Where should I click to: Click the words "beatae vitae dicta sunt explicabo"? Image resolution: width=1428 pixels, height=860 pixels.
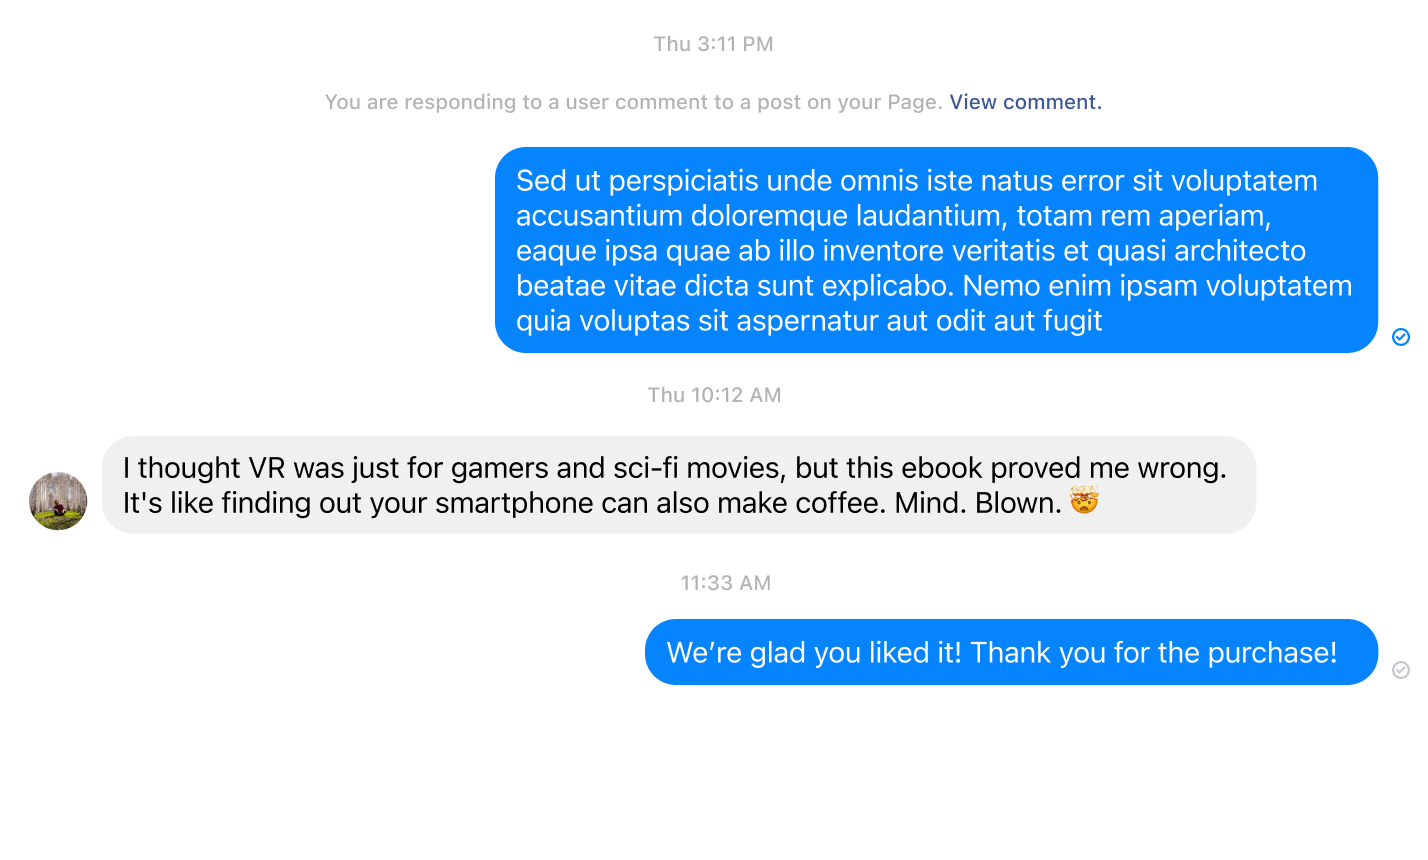(734, 286)
